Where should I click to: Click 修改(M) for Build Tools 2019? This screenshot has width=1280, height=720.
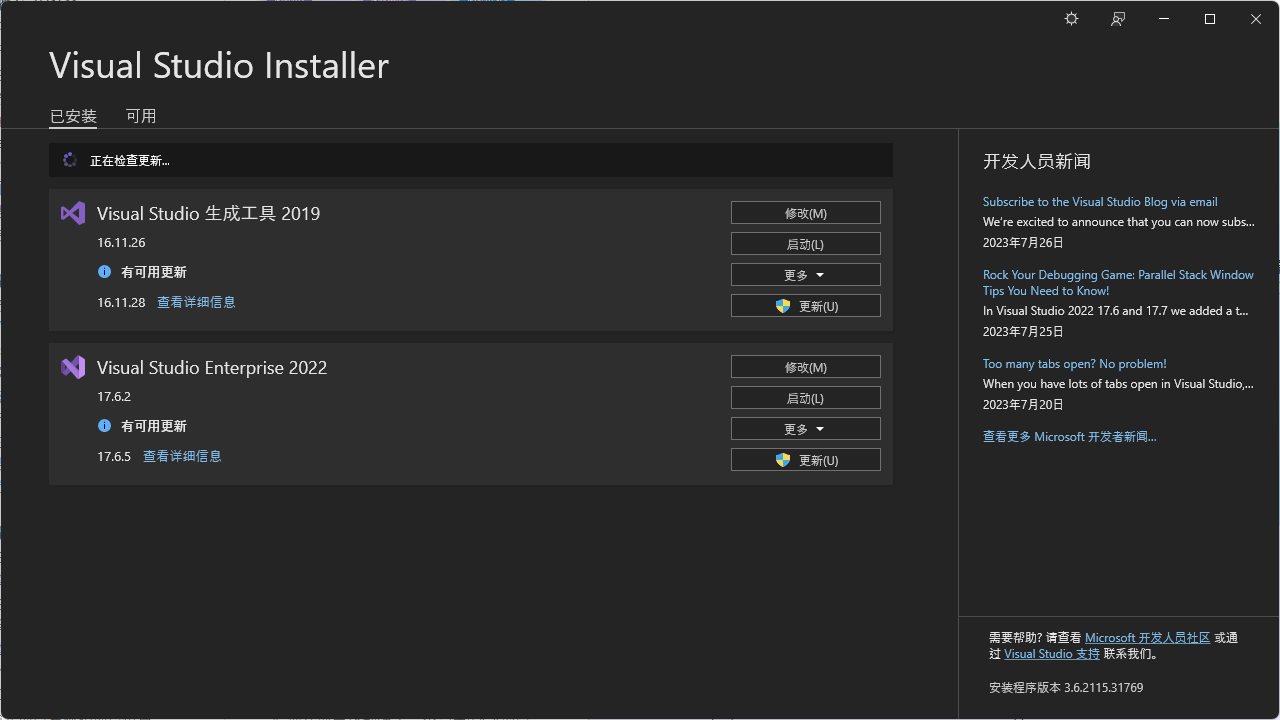(806, 213)
